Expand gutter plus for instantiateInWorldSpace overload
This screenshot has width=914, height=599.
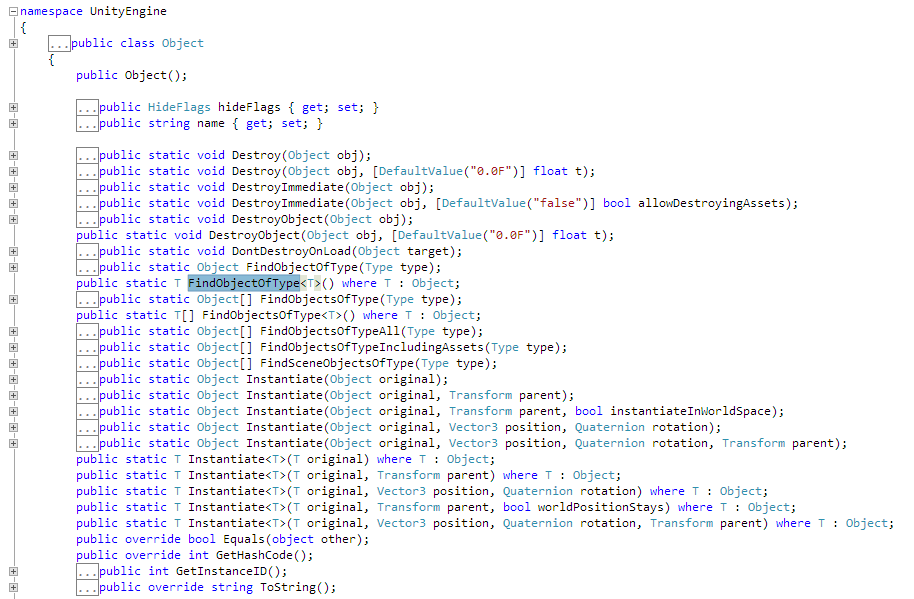(13, 411)
